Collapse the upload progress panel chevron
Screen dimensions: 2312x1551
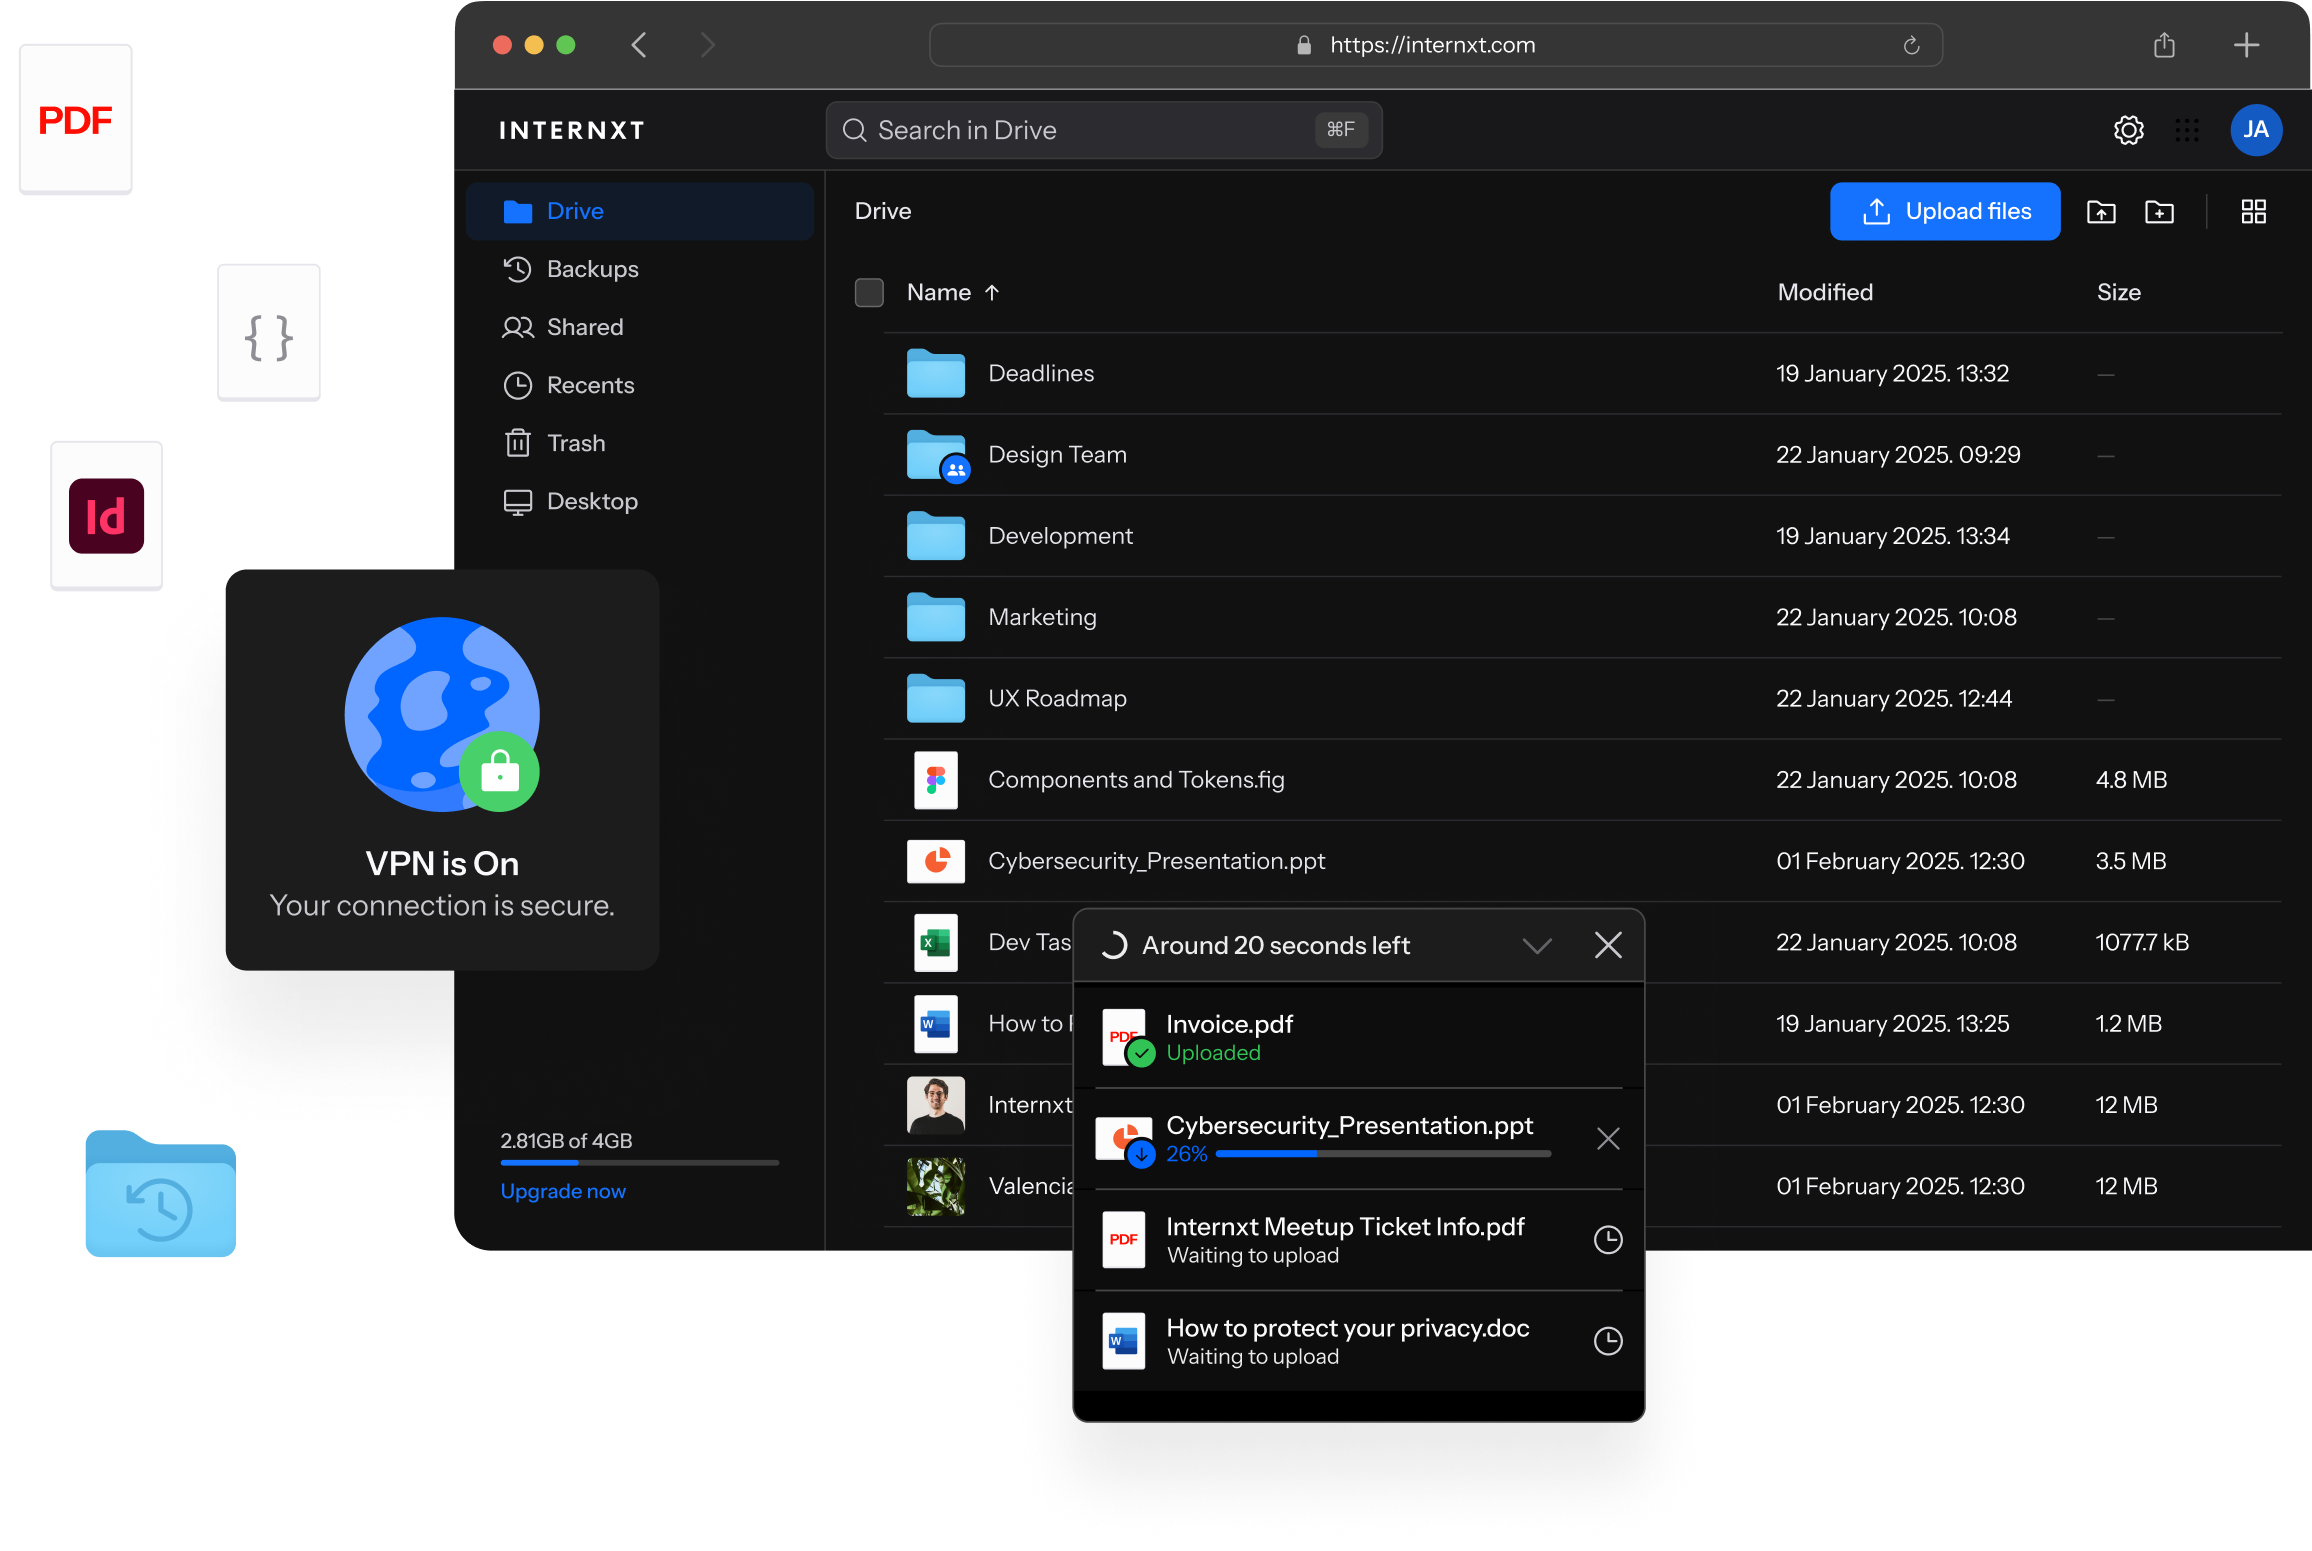[x=1537, y=945]
